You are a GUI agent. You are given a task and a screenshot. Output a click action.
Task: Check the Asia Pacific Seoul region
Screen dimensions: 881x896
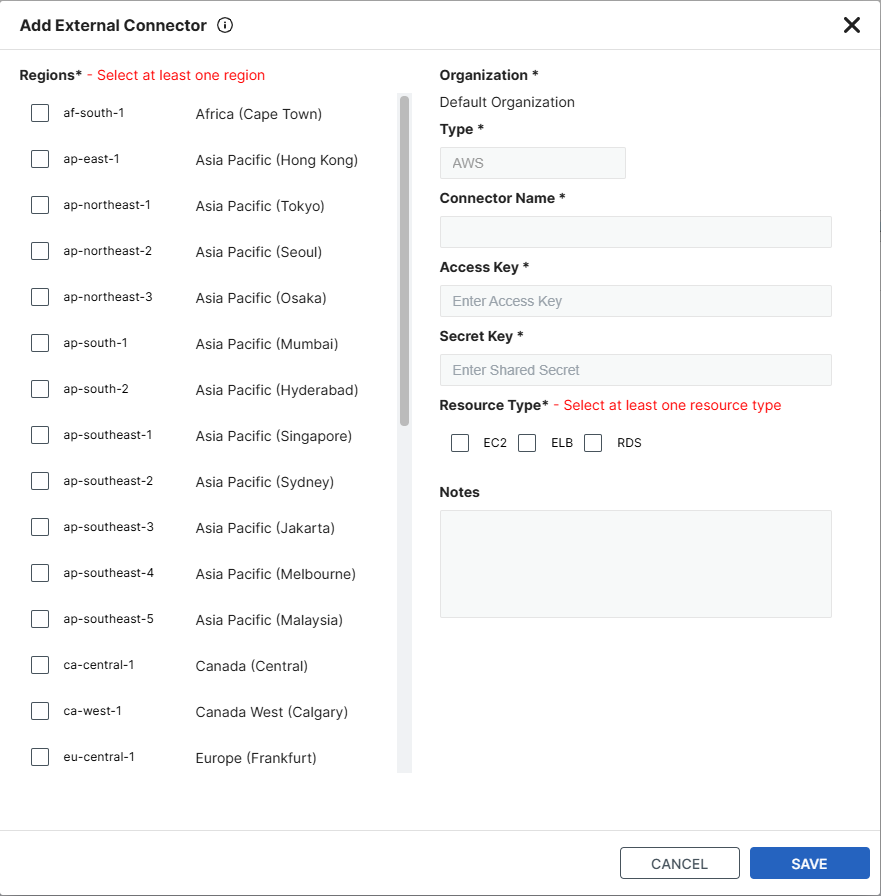39,251
